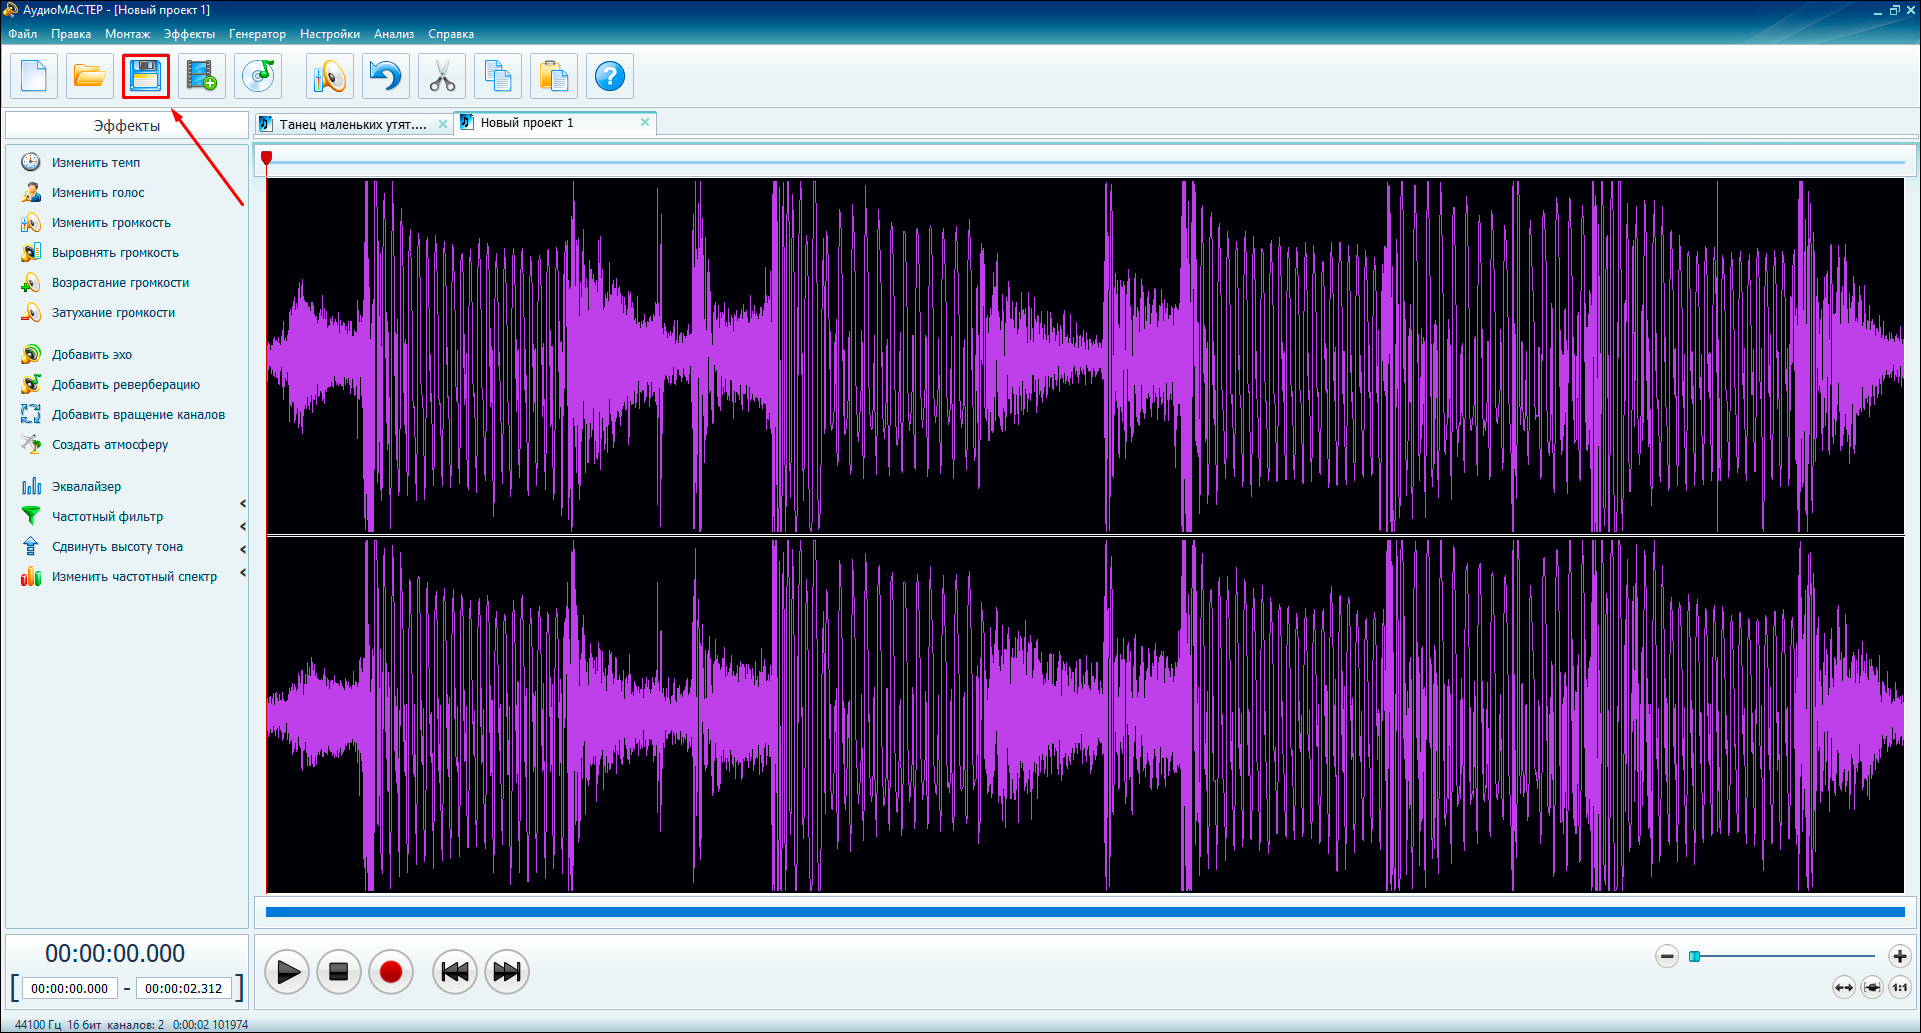The width and height of the screenshot is (1921, 1033).
Task: Select Изменить темп effect
Action: (x=96, y=162)
